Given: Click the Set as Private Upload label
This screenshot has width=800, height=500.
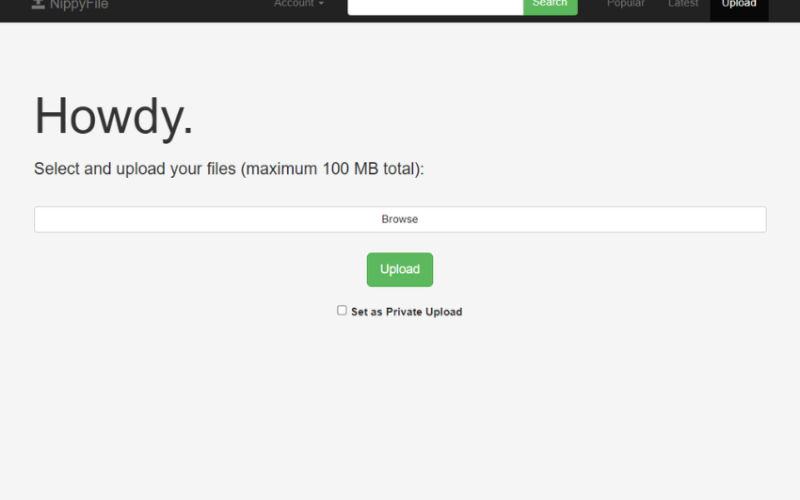Looking at the screenshot, I should click(x=407, y=312).
